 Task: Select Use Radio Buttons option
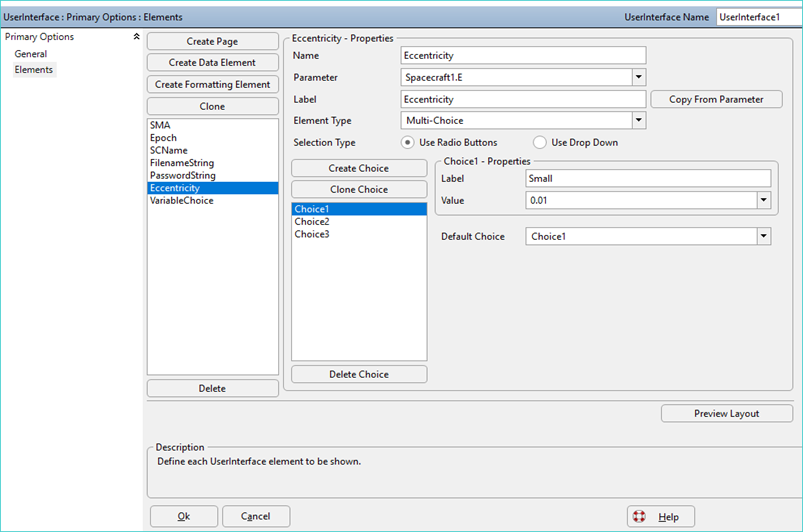[x=407, y=142]
